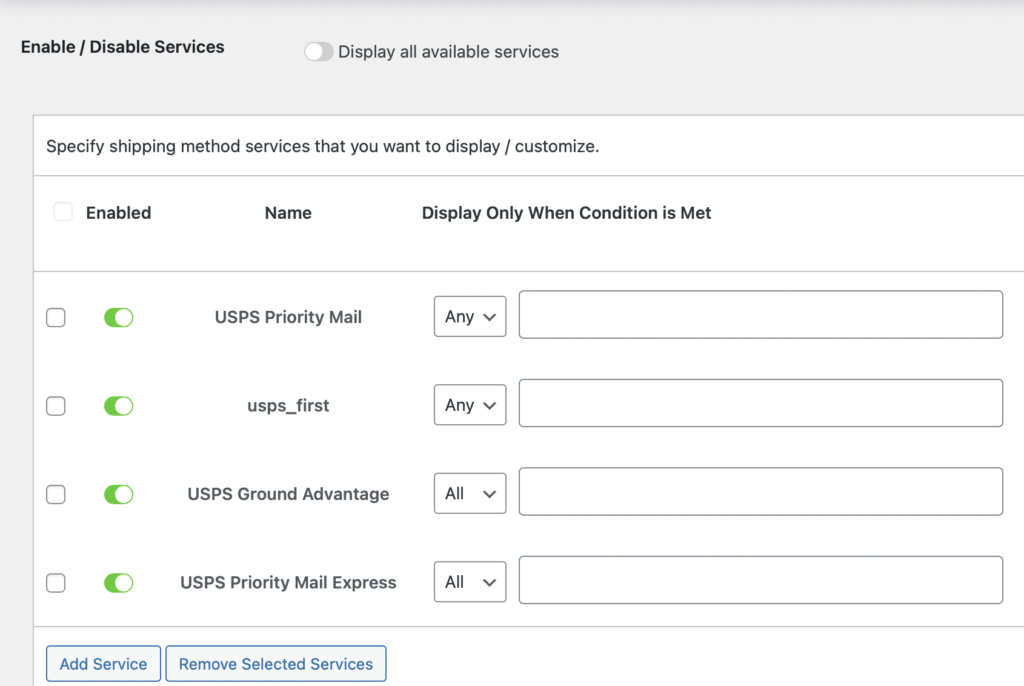Open the Any dropdown for usps_first
This screenshot has height=686, width=1024.
[x=470, y=406]
